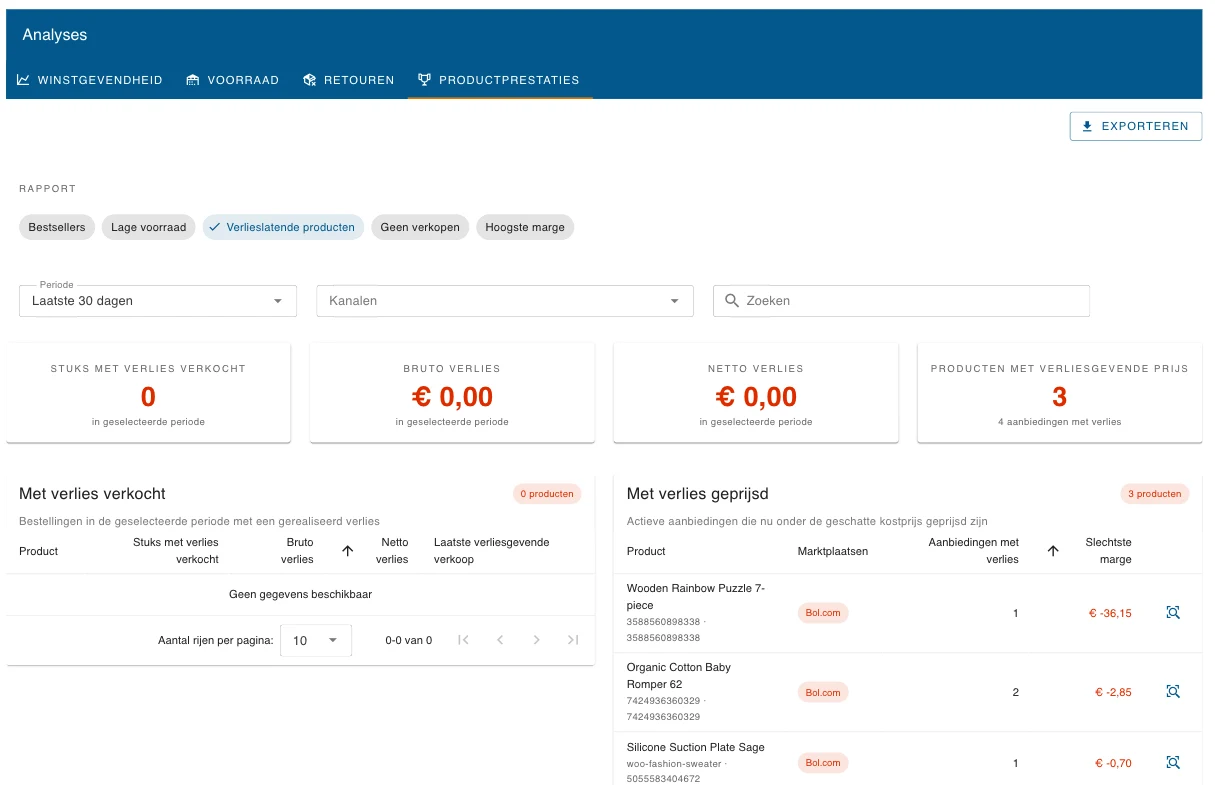This screenshot has height=785, width=1215.
Task: Click the download icon on Exporteren
Action: [1088, 127]
